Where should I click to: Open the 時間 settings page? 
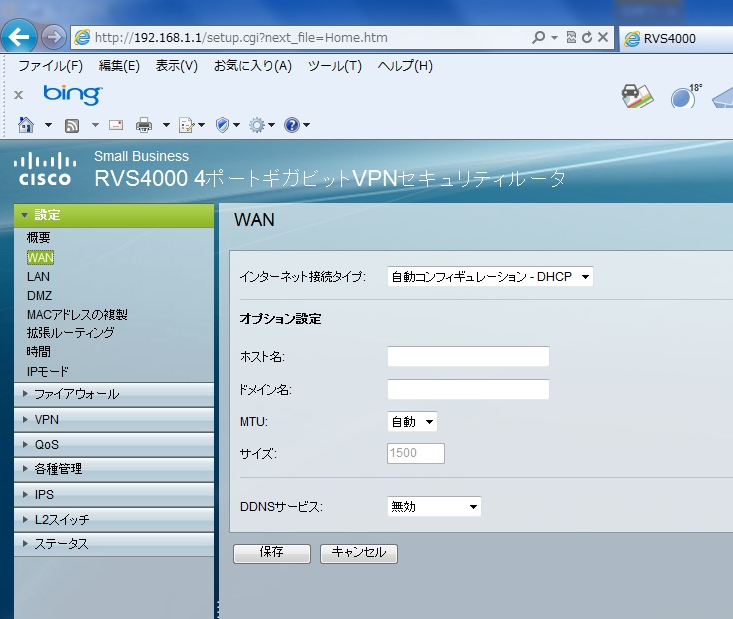[x=38, y=352]
